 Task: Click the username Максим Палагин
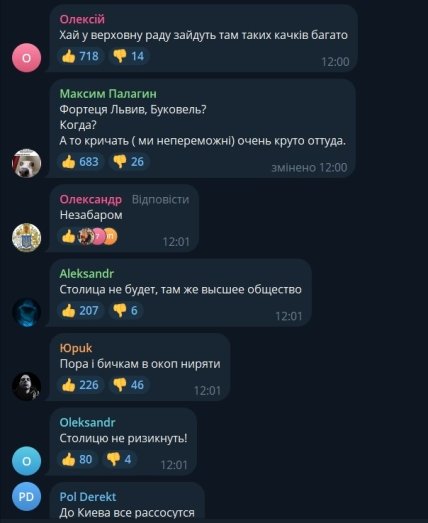coord(108,94)
